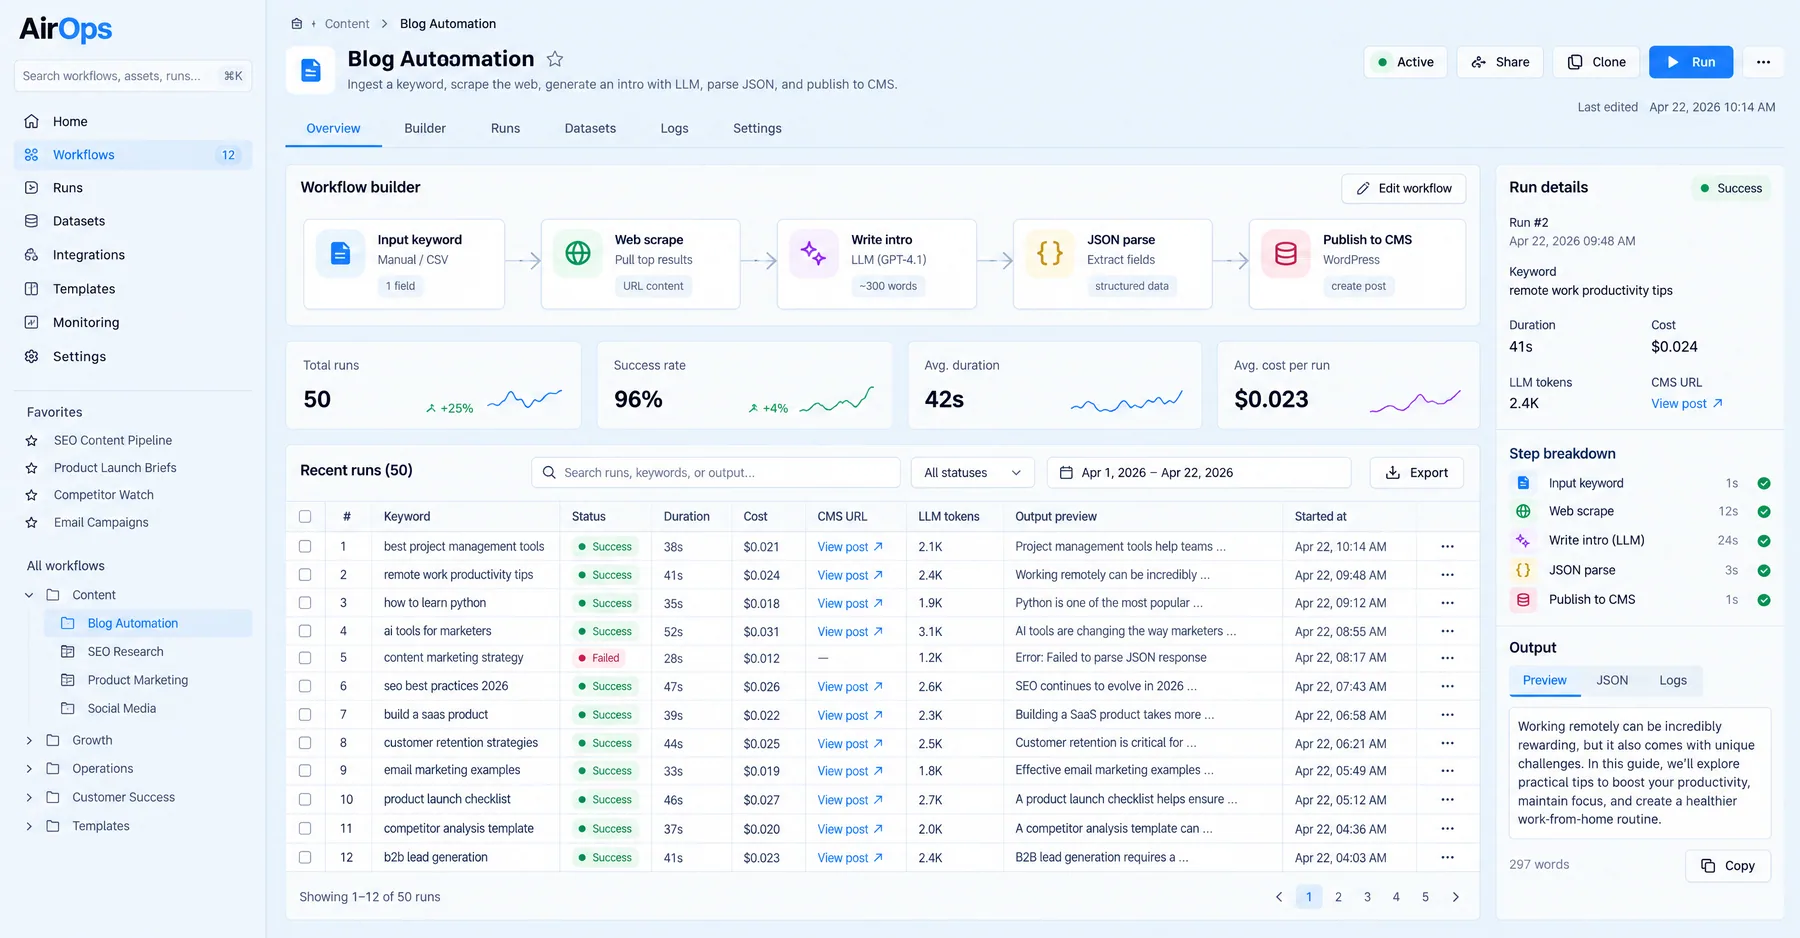Click the JSON parse braces icon
1800x938 pixels.
(1050, 254)
